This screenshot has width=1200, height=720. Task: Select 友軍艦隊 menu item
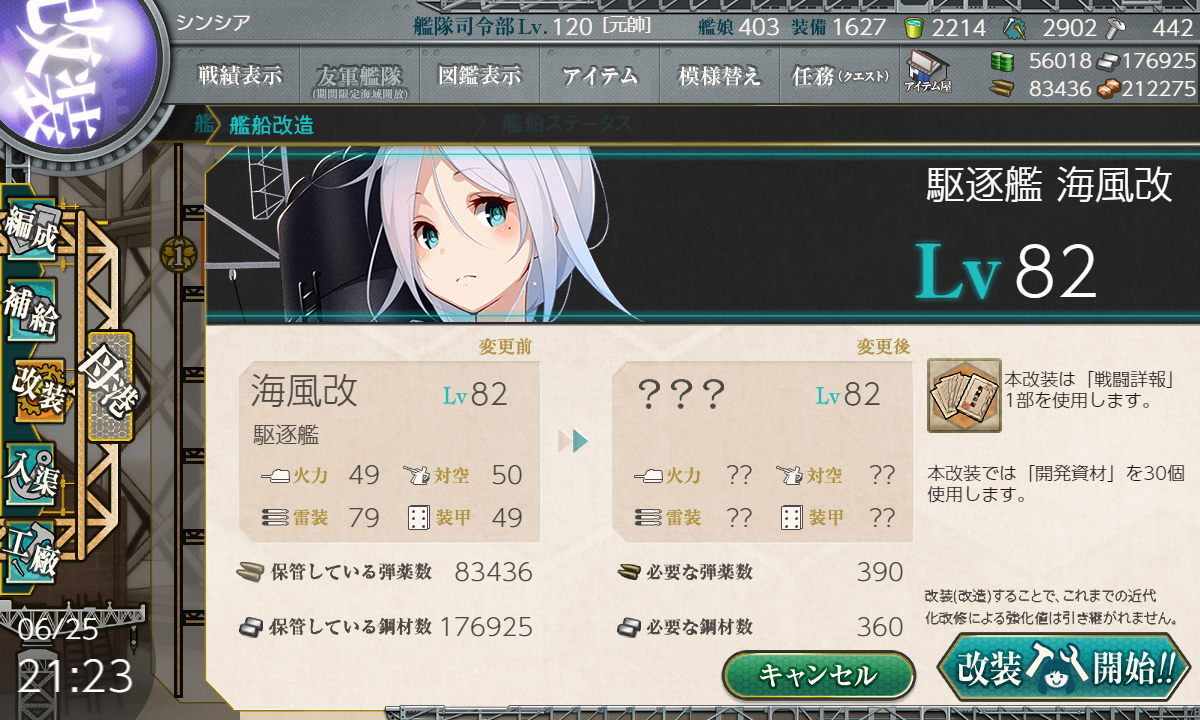click(358, 76)
